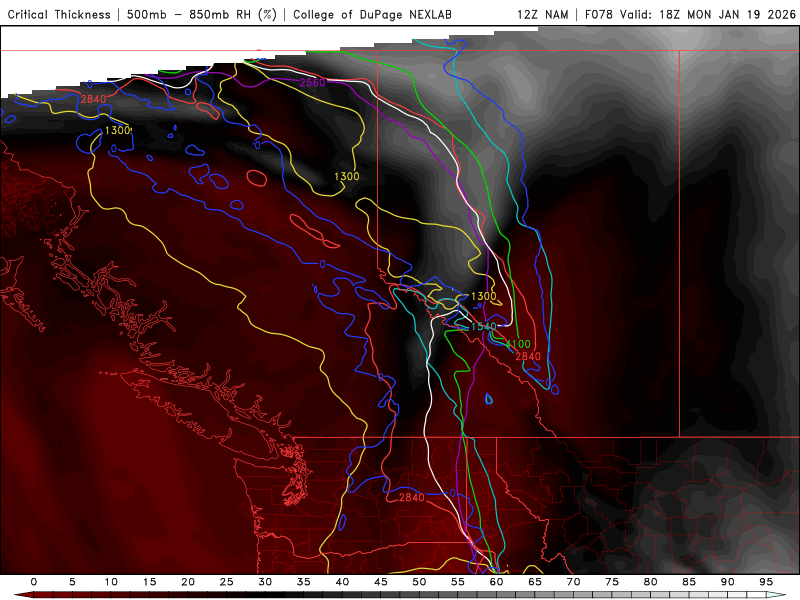Click the '50' color scale label
Screen dimensions: 800x600
[419, 582]
